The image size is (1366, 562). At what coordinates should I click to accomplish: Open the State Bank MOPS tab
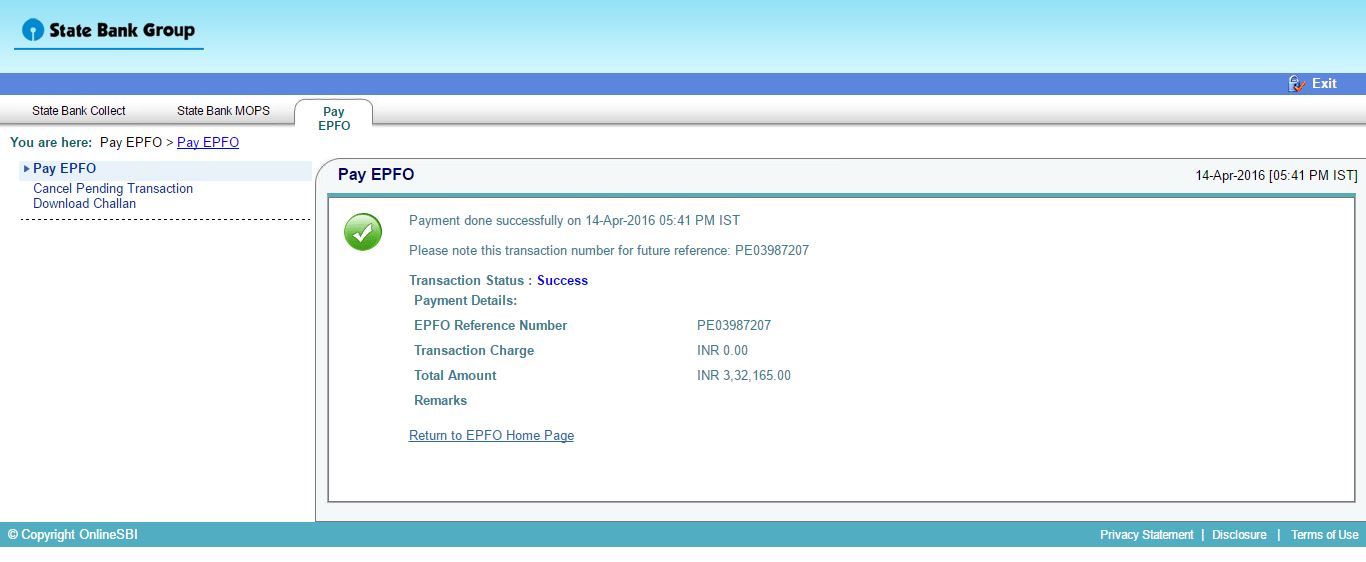pyautogui.click(x=223, y=111)
